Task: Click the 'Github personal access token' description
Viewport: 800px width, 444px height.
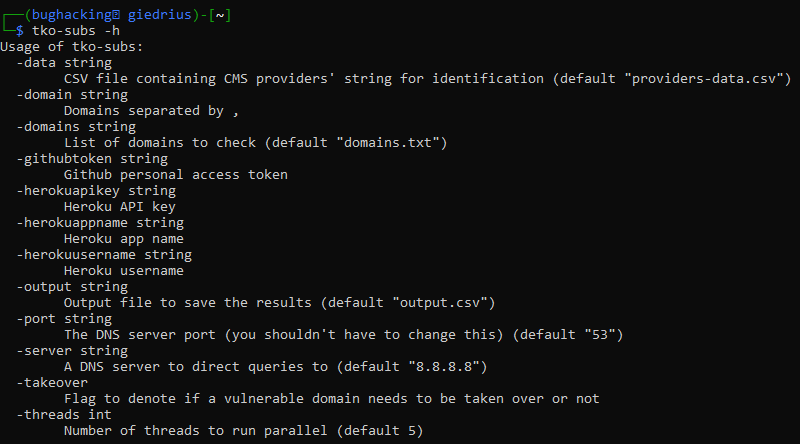Action: 176,175
